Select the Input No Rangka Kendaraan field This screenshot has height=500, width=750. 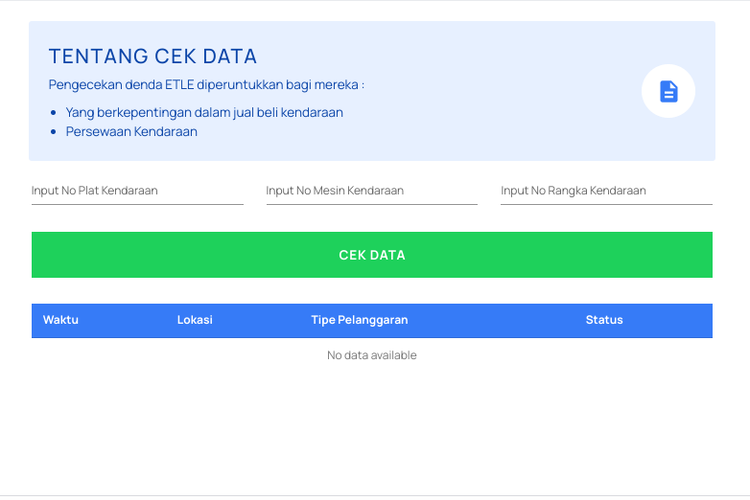click(x=606, y=191)
